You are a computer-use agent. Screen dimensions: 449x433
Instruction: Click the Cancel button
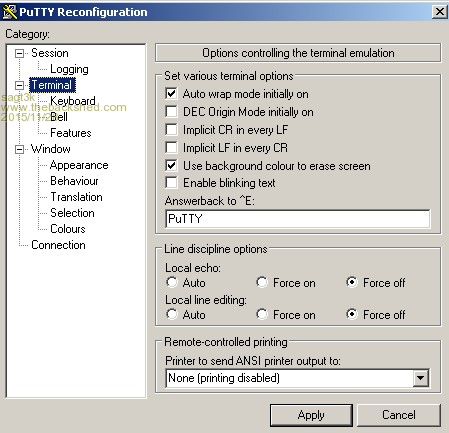point(399,415)
